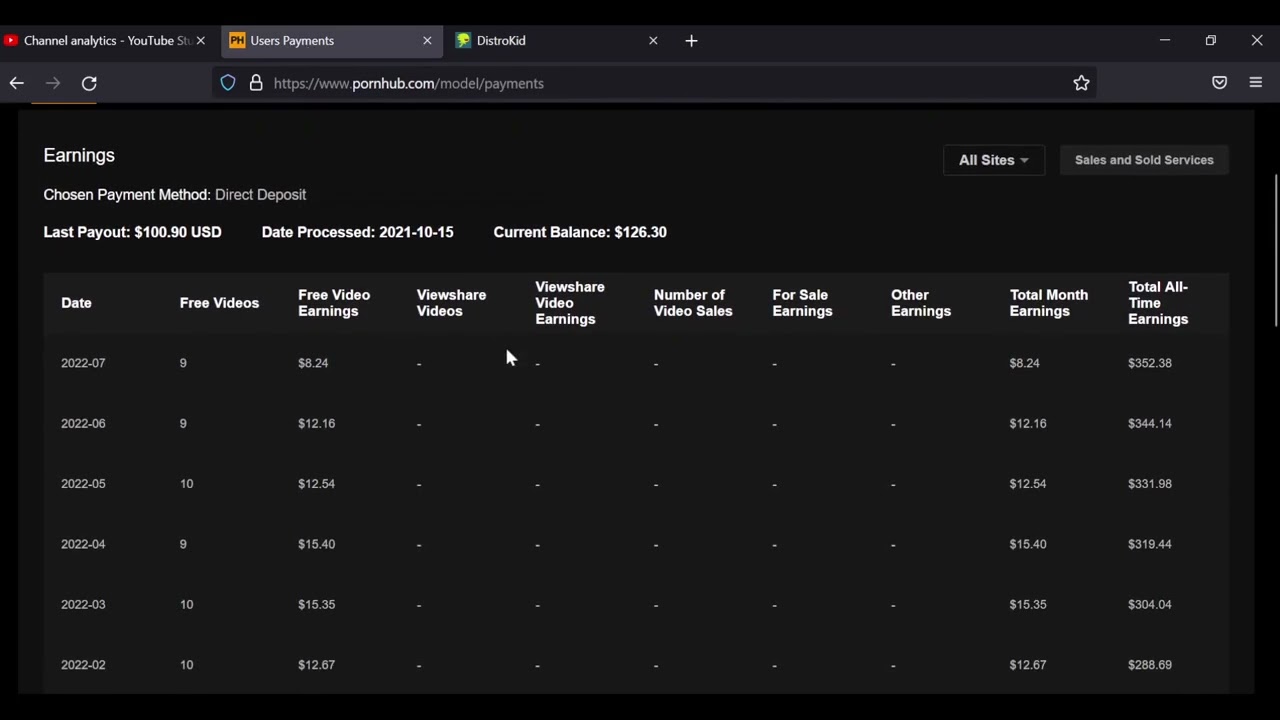Click the Total All-Time Earnings header
1280x720 pixels.
click(x=1158, y=303)
